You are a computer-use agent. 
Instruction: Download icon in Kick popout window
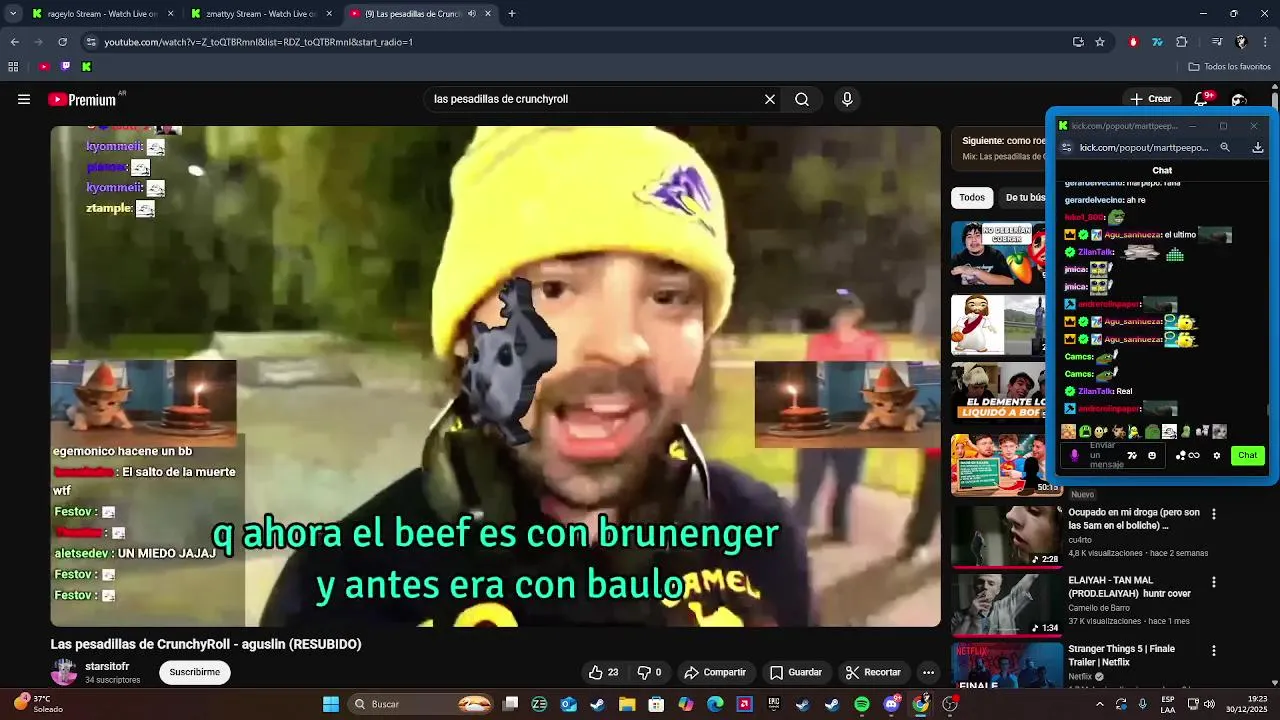point(1258,147)
